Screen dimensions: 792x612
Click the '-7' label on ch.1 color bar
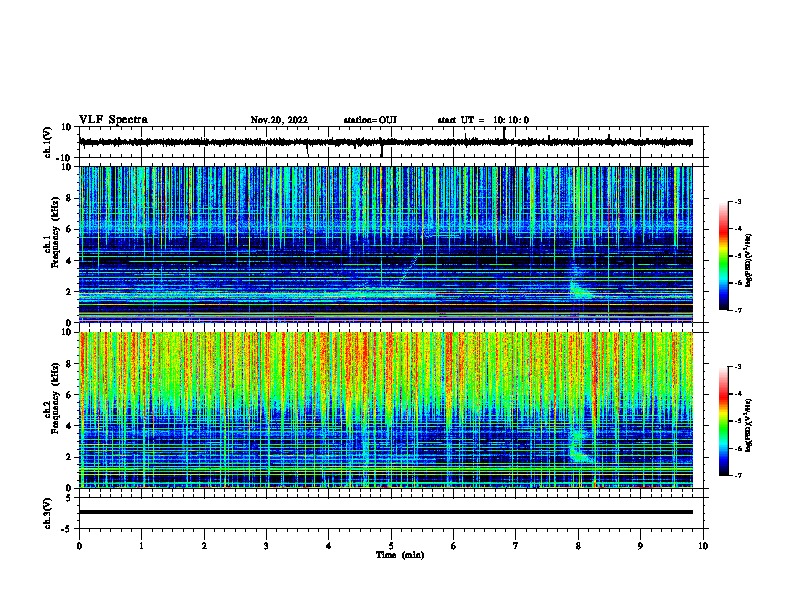point(737,310)
